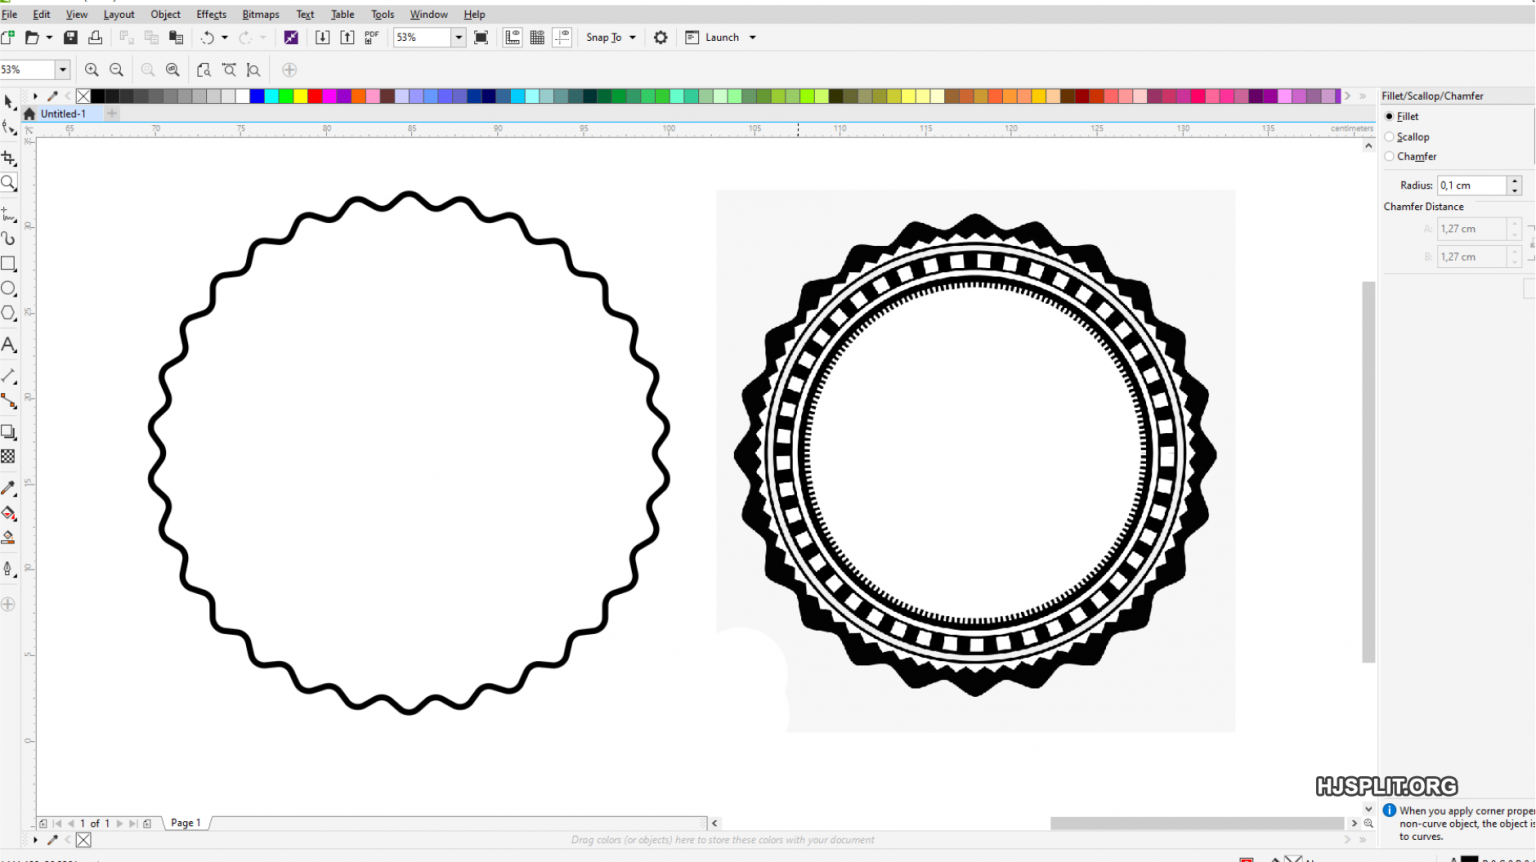Click the Import icon
Screen dimensions: 1536x862
(x=322, y=37)
